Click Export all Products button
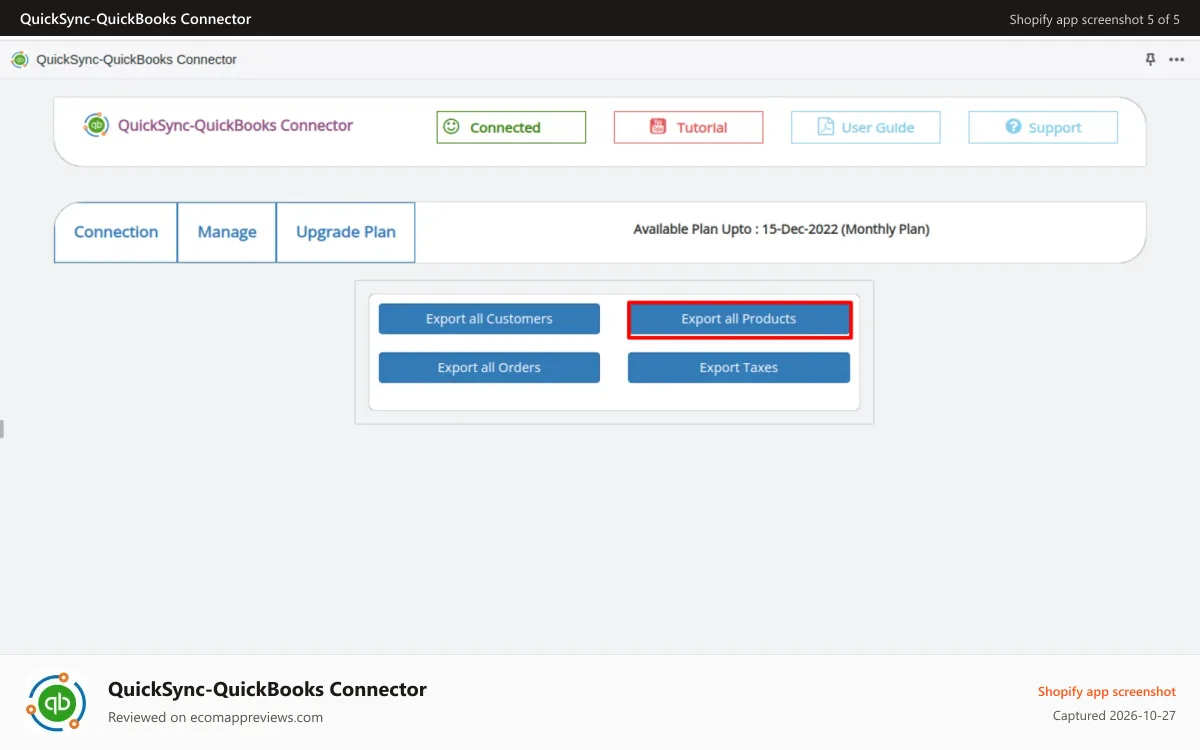The image size is (1200, 750). coord(739,319)
